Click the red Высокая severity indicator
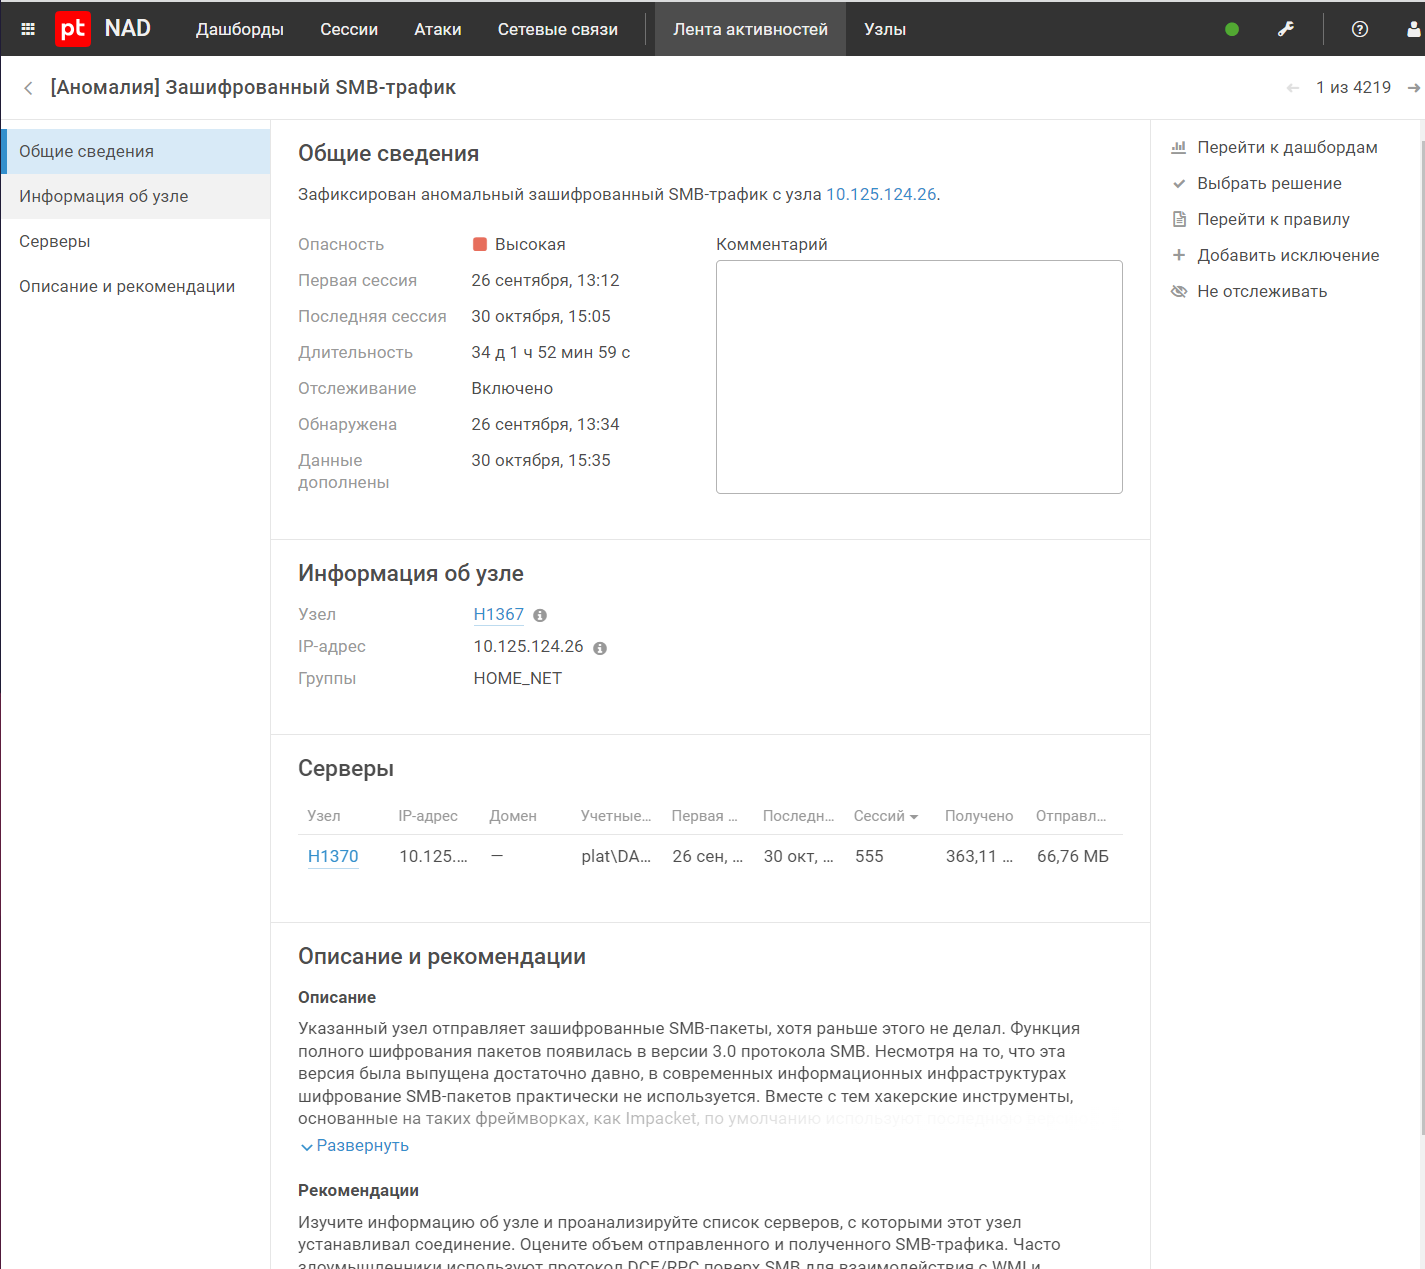 480,244
